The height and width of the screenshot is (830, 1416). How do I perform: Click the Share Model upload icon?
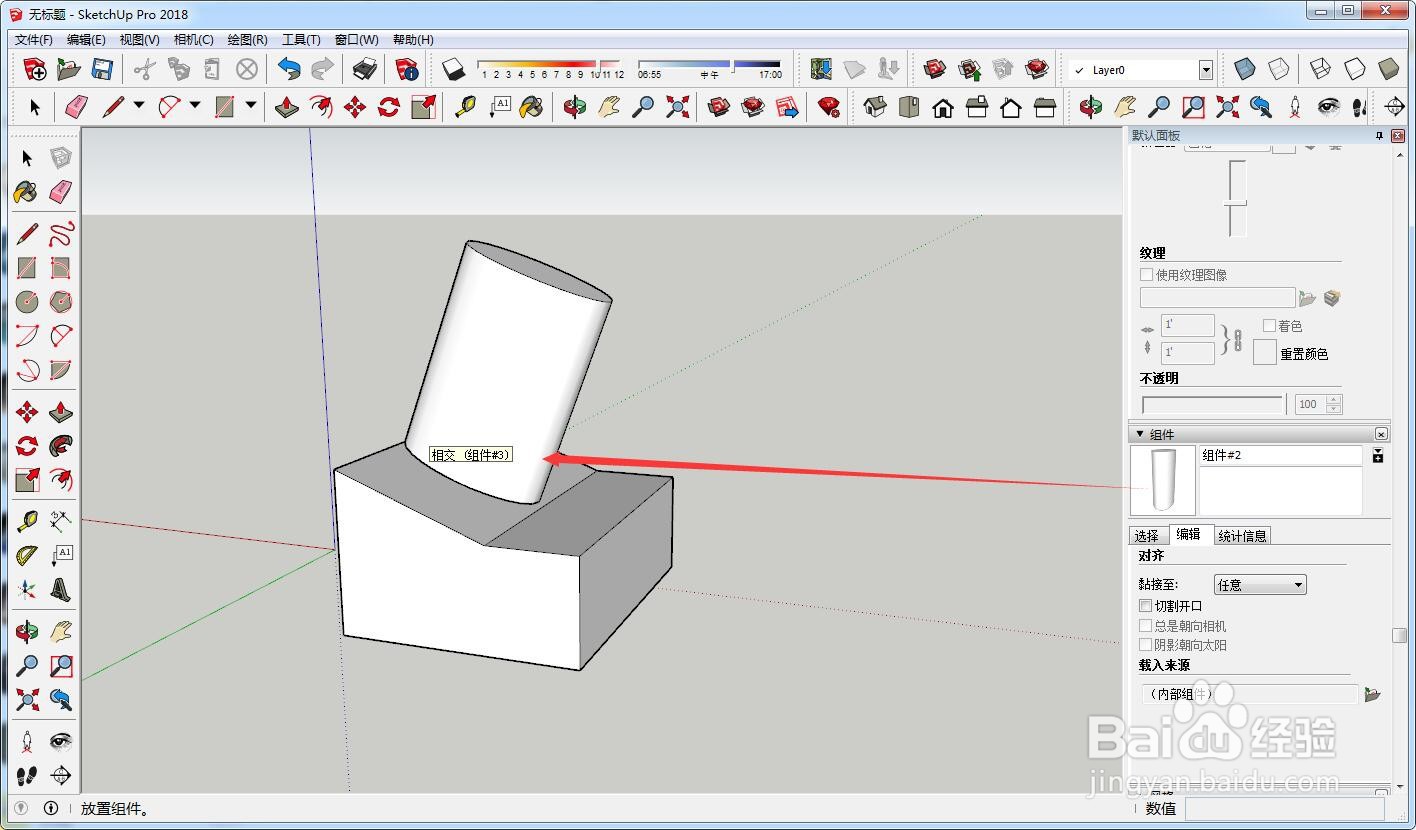click(969, 69)
